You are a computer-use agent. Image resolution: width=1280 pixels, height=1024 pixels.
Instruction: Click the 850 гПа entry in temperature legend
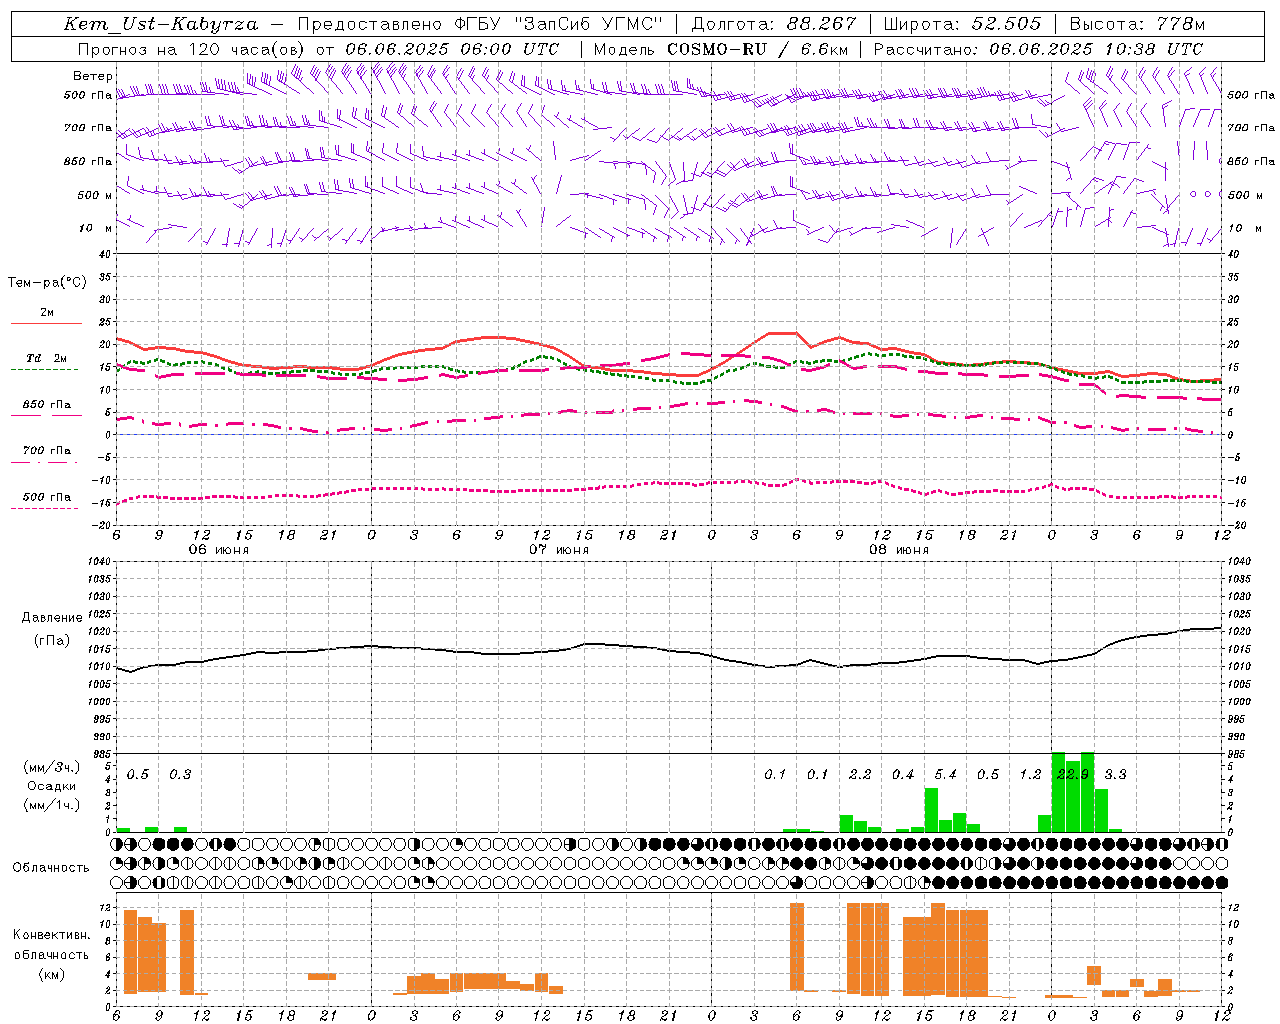tap(47, 405)
